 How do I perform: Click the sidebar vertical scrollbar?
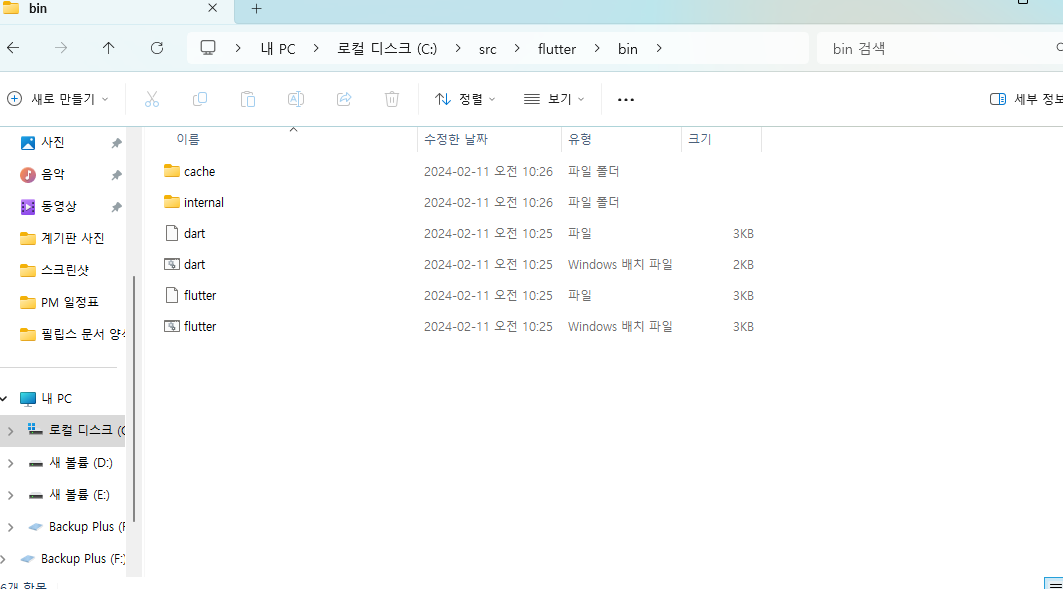(134, 399)
